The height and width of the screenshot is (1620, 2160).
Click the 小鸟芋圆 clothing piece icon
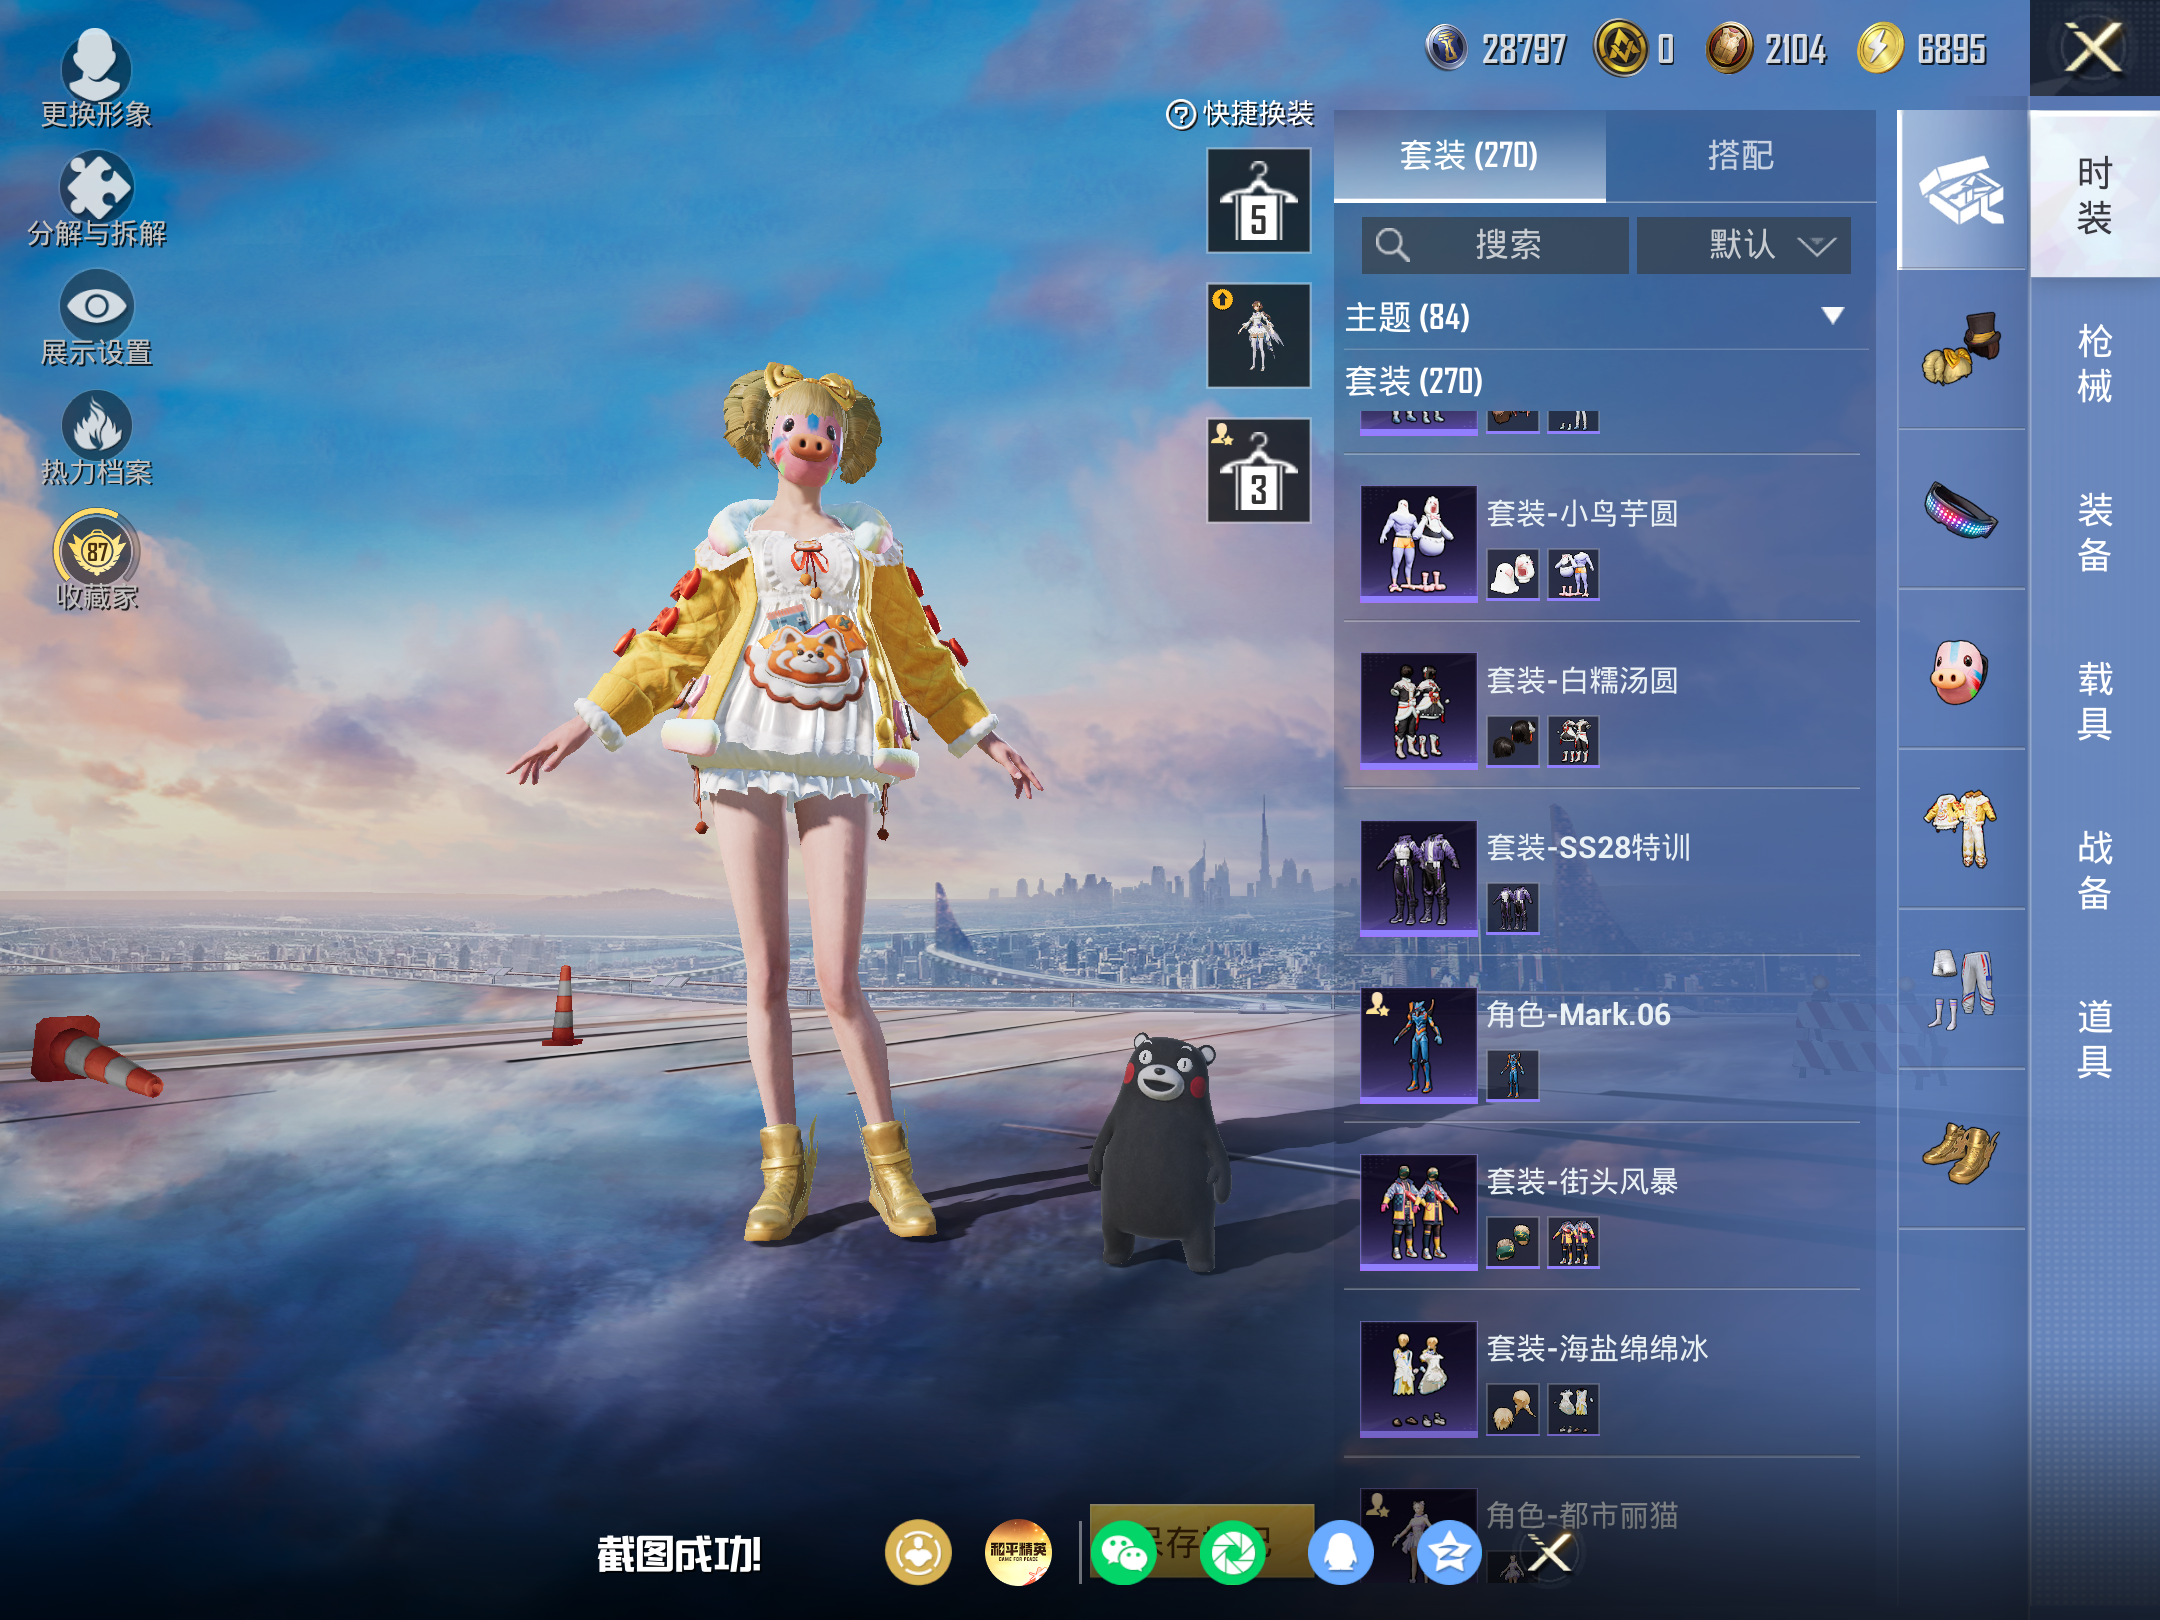click(x=1573, y=574)
